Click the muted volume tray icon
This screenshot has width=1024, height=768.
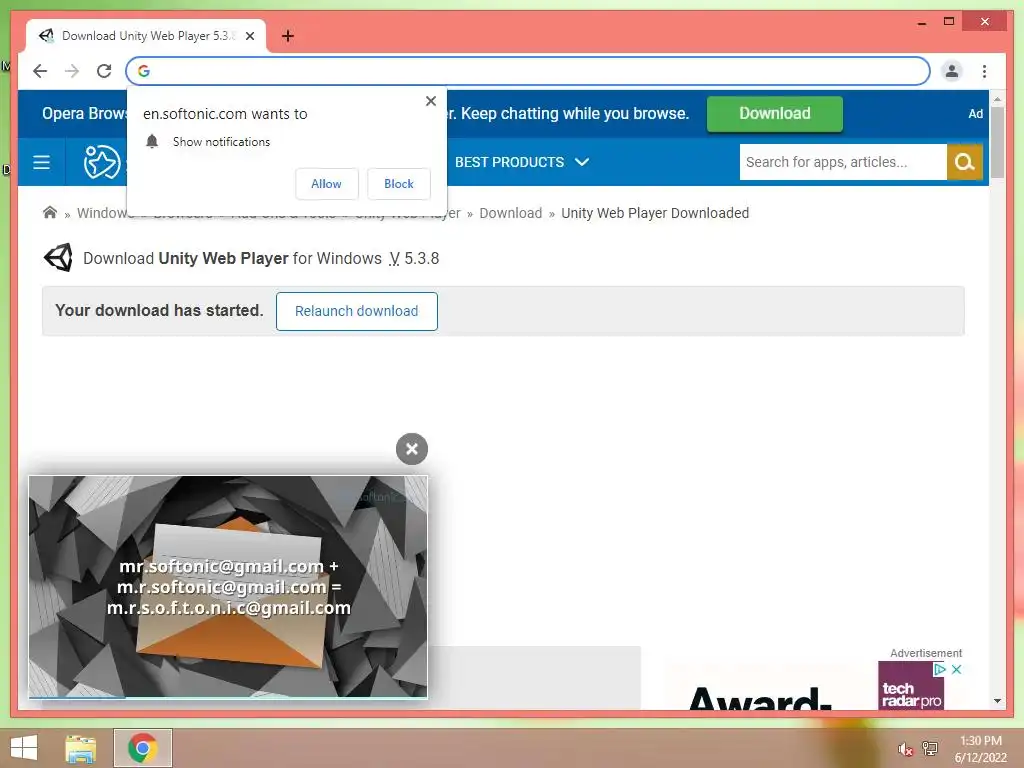[905, 749]
